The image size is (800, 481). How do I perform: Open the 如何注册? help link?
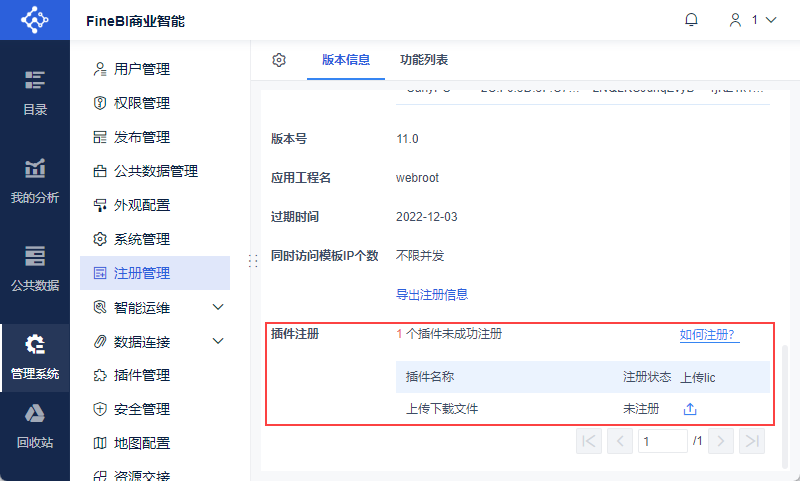tap(709, 335)
